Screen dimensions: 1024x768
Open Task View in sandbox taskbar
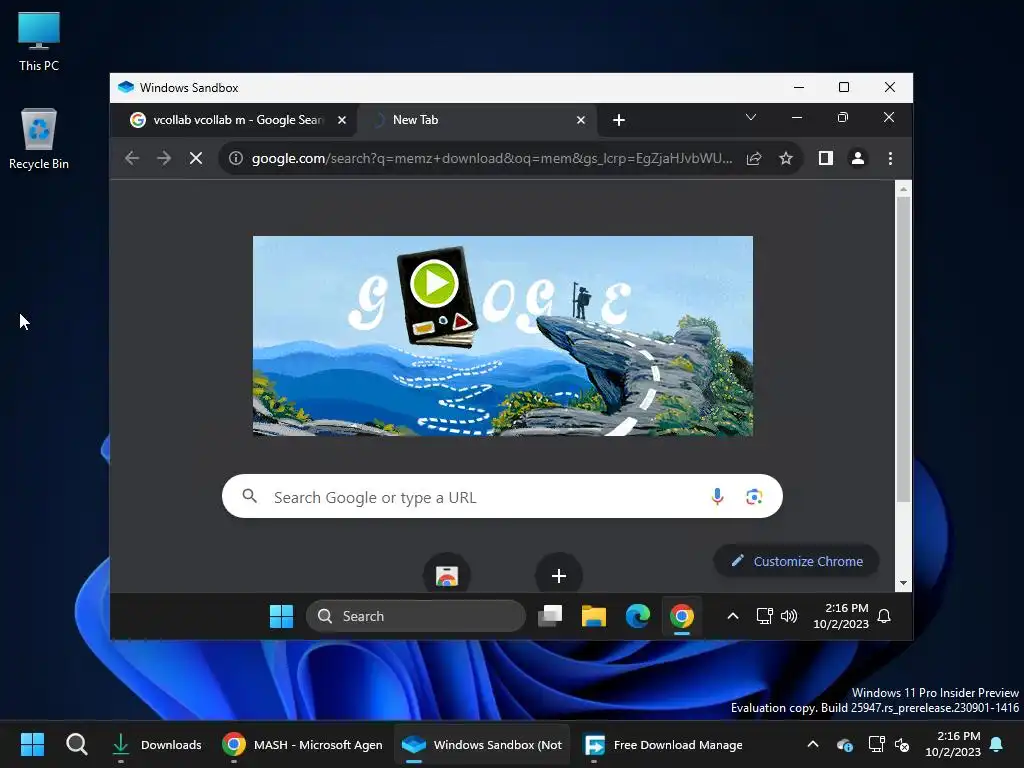[x=550, y=616]
